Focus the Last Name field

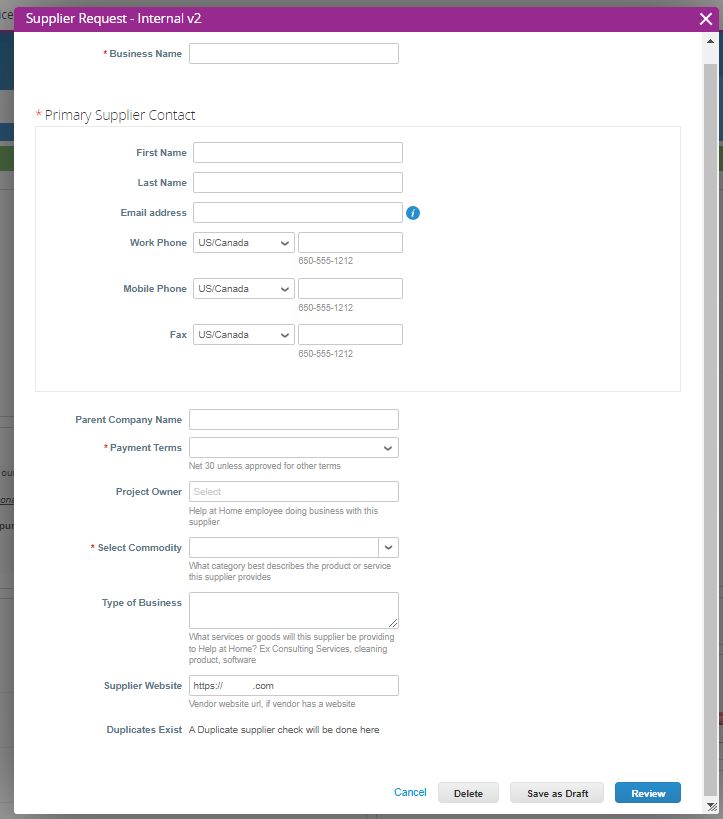(x=298, y=182)
